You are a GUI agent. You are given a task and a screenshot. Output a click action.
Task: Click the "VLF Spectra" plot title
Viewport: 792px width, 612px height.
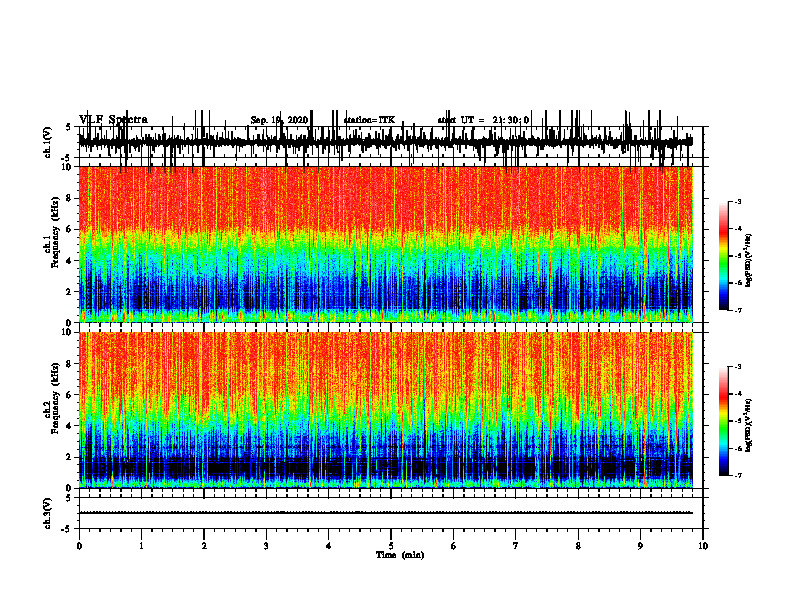point(113,120)
